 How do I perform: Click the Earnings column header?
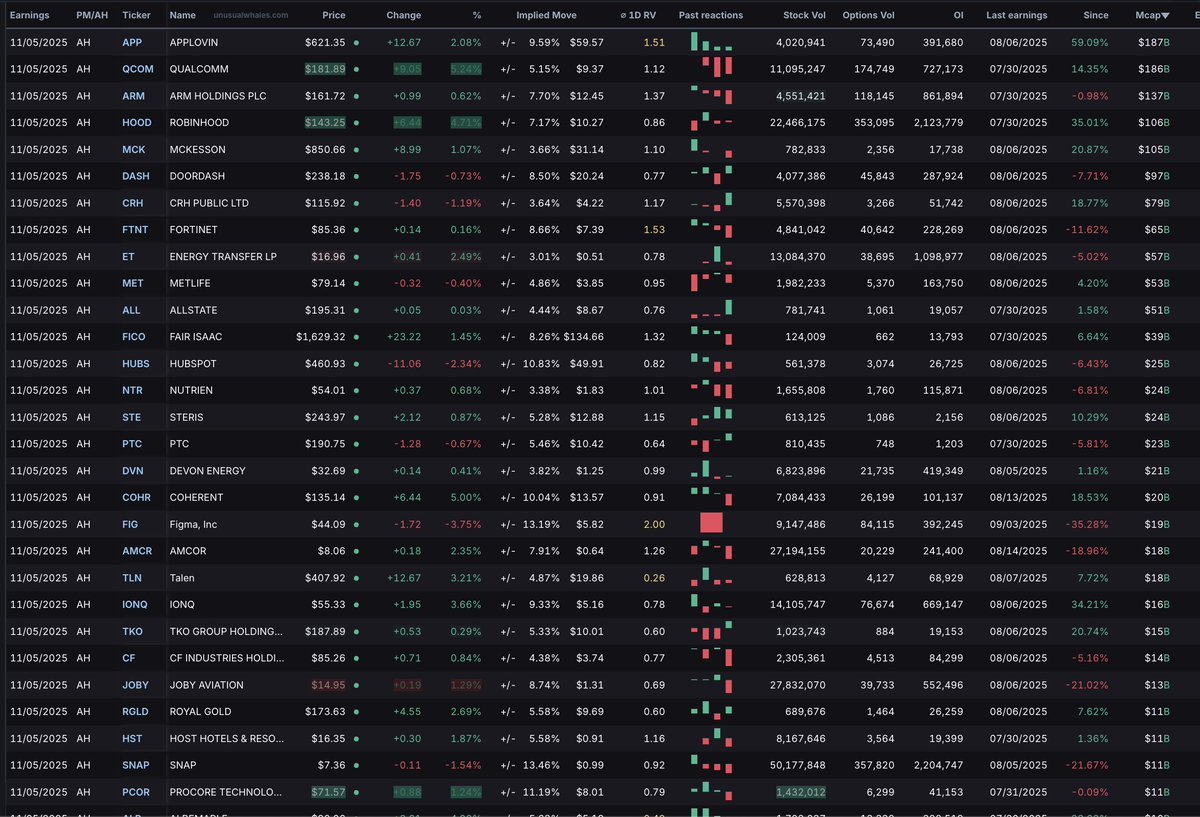click(x=30, y=16)
